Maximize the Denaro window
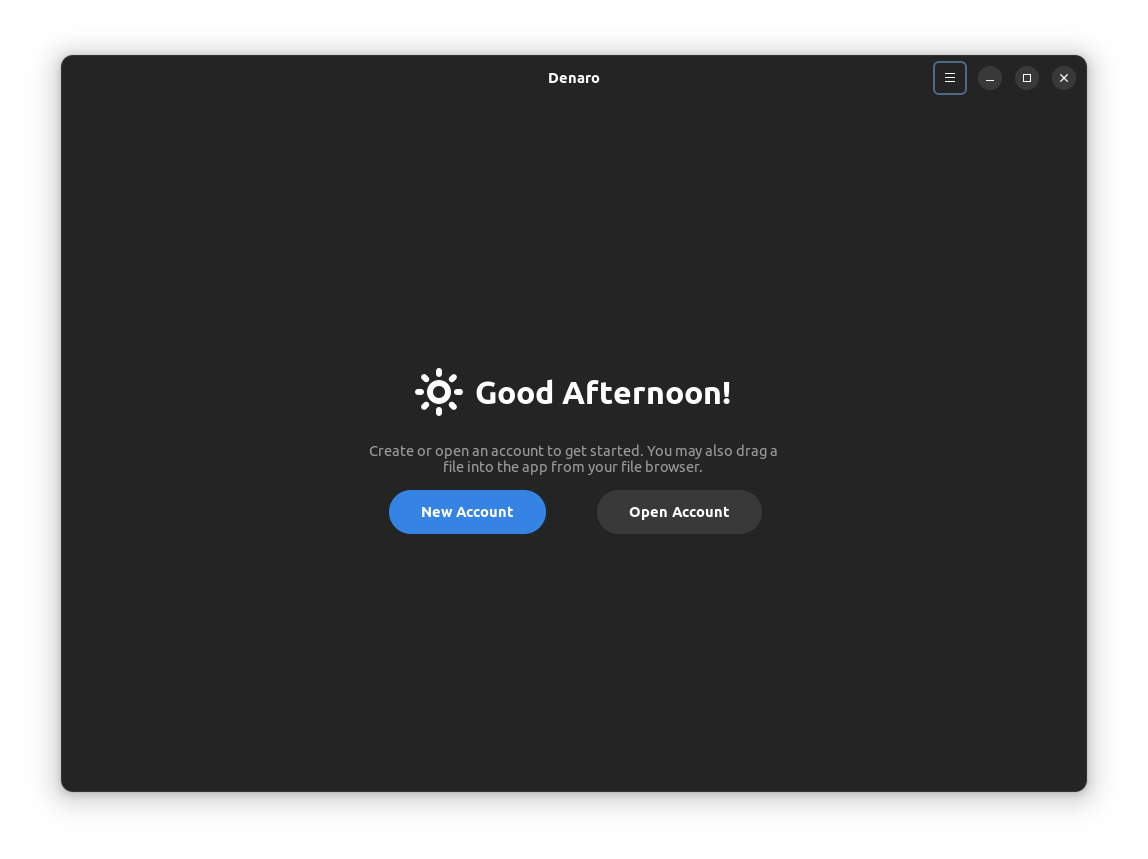Viewport: 1148px width, 859px height. point(1026,78)
